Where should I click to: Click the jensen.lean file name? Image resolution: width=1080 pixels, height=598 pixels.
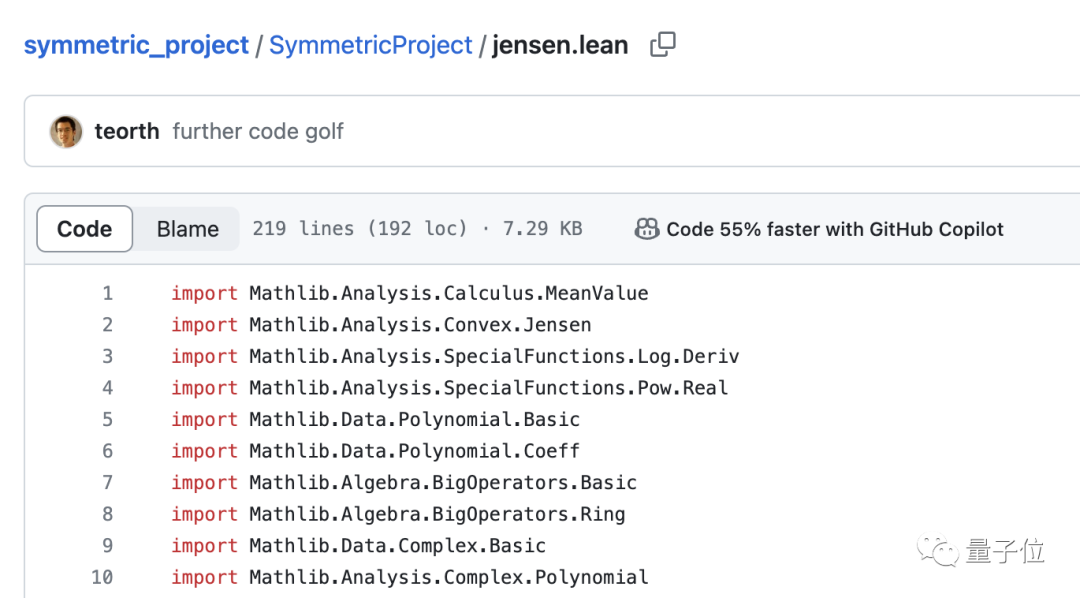click(560, 46)
